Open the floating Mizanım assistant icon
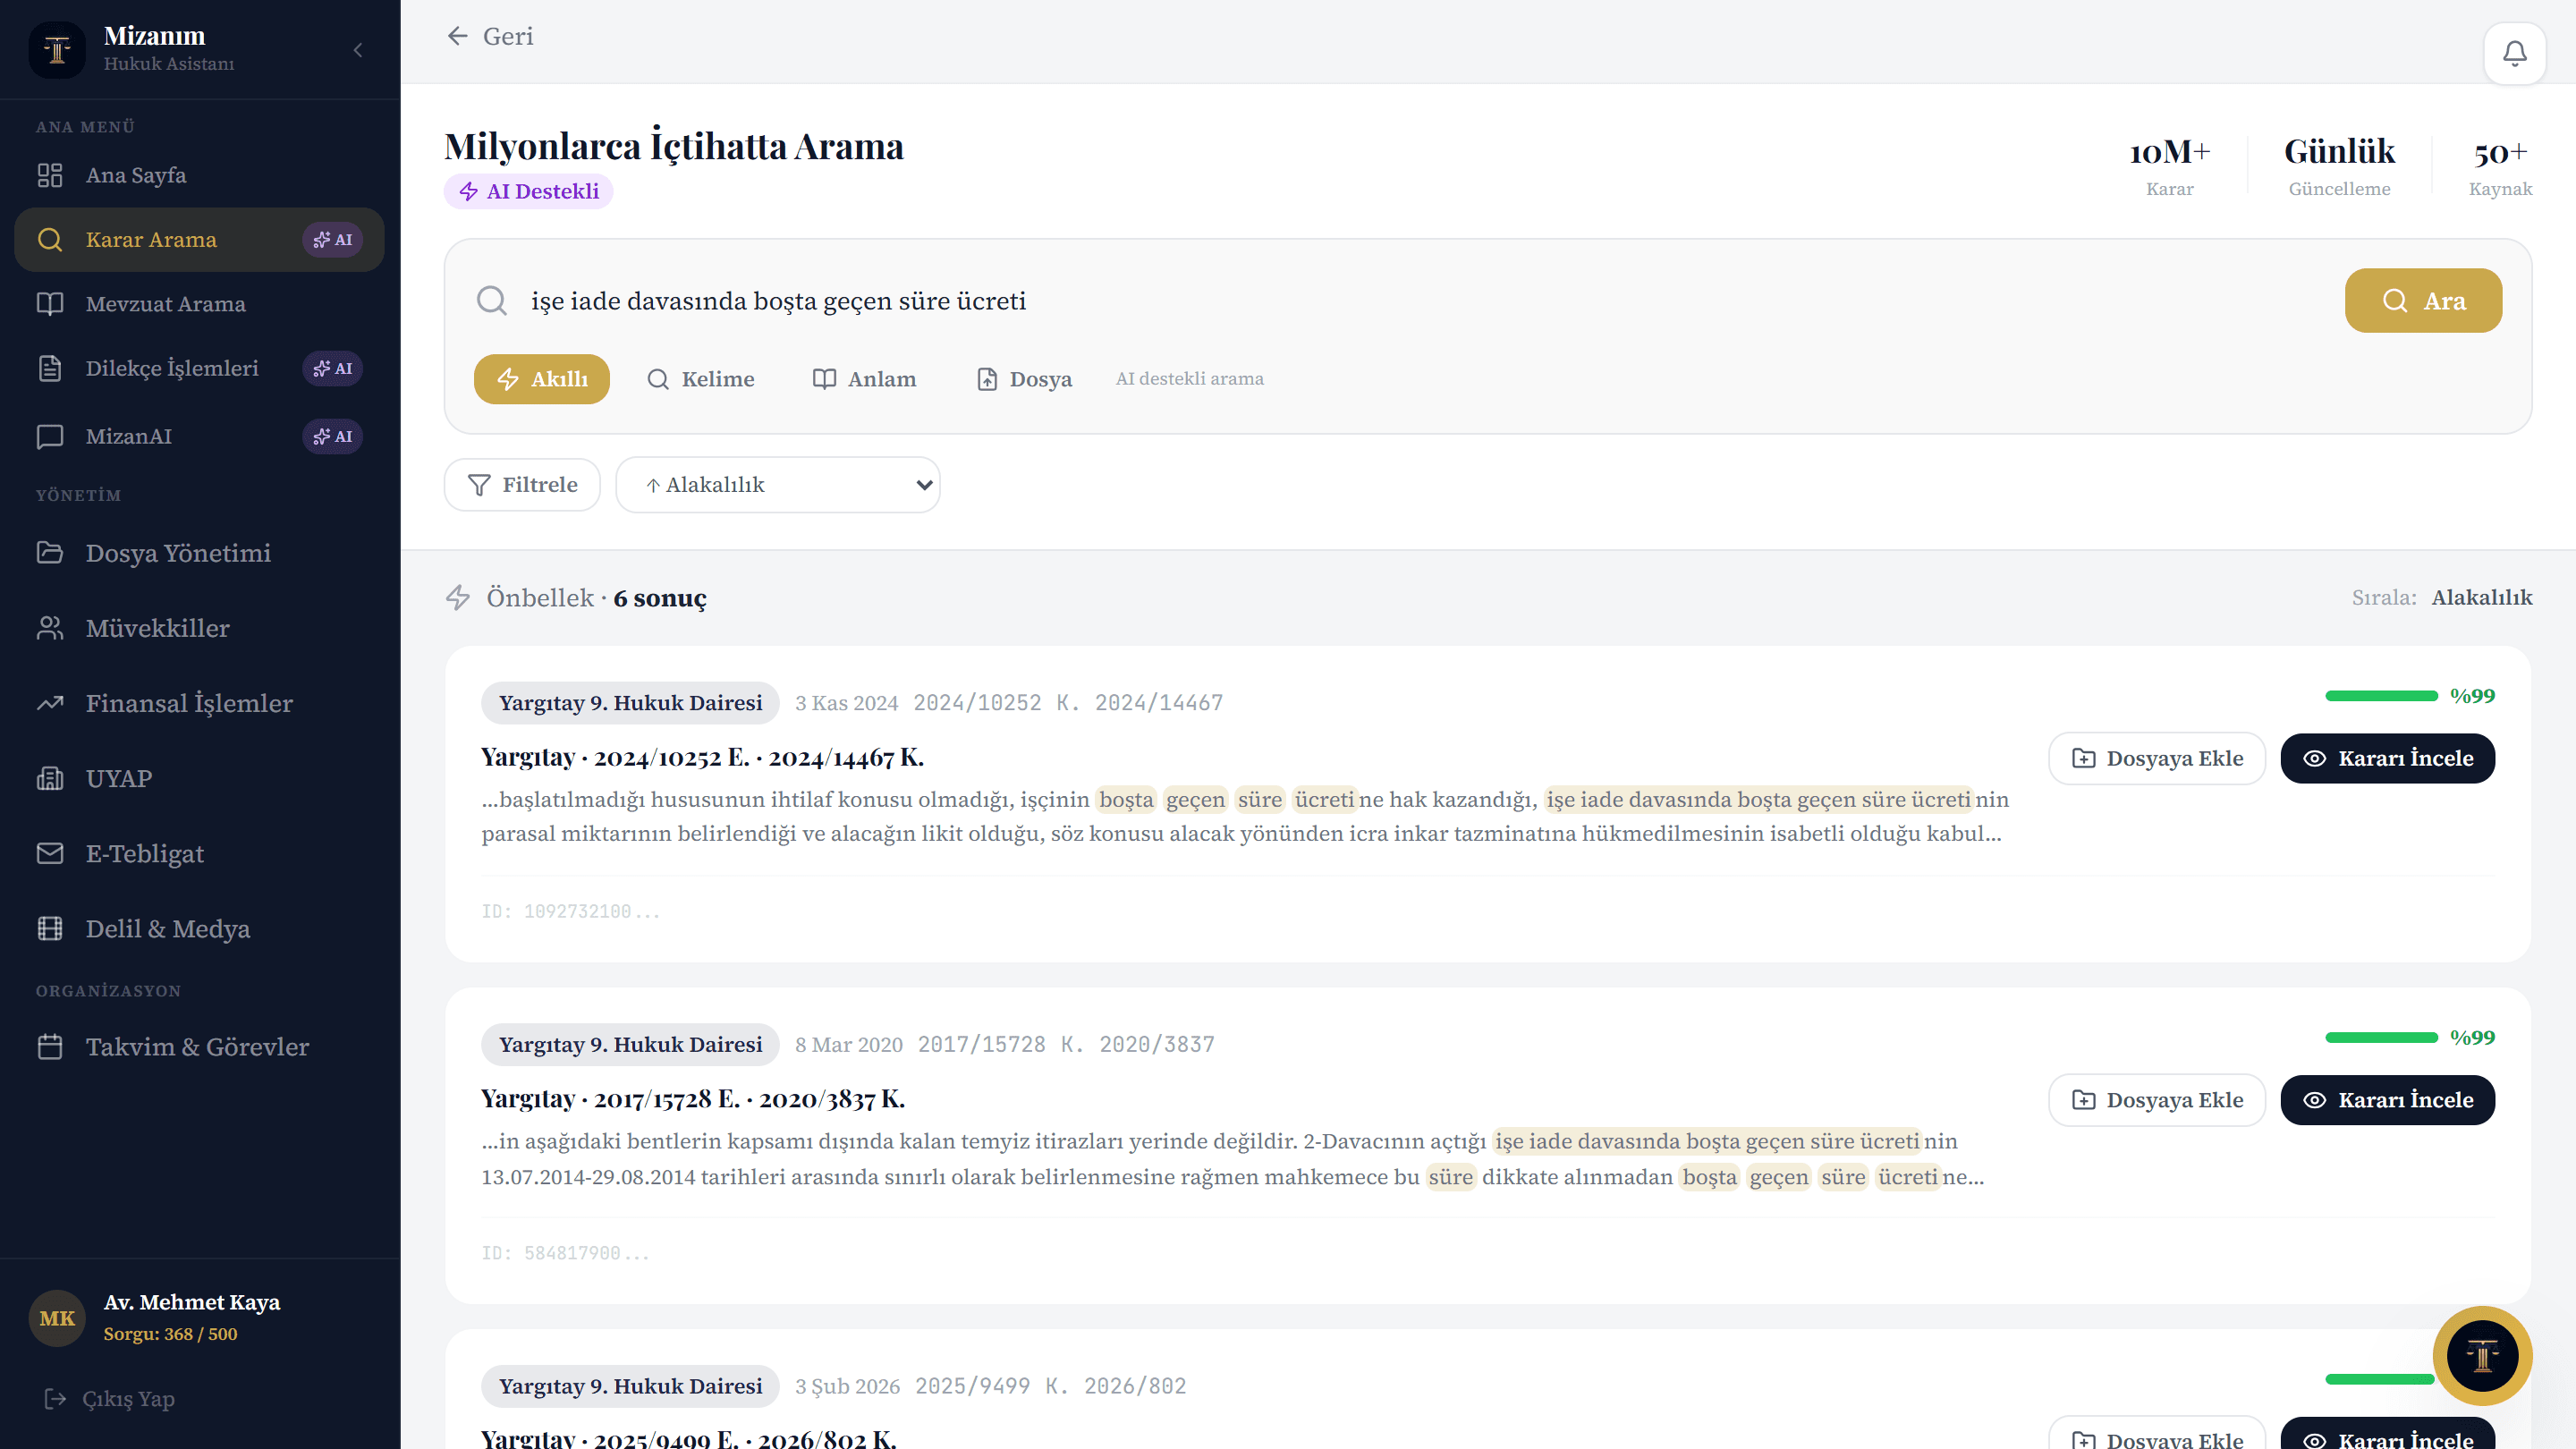 point(2482,1355)
